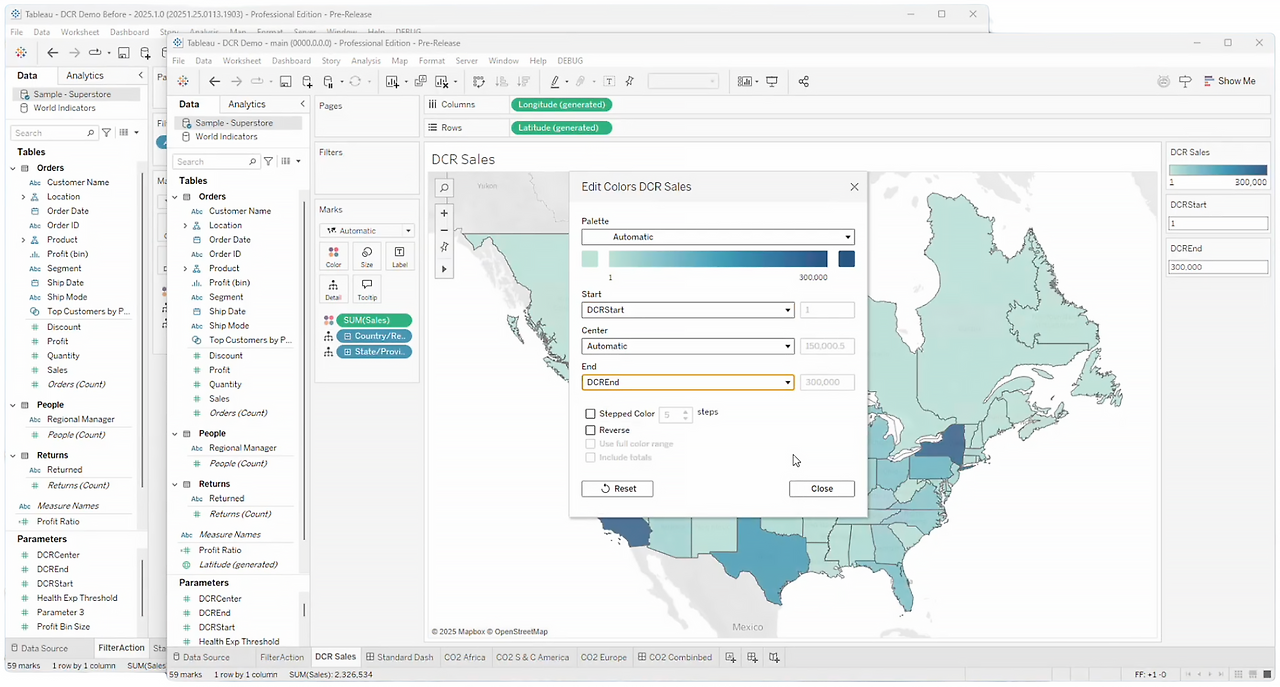1280x687 pixels.
Task: Expand the Location field in front Data pane
Action: tap(185, 225)
